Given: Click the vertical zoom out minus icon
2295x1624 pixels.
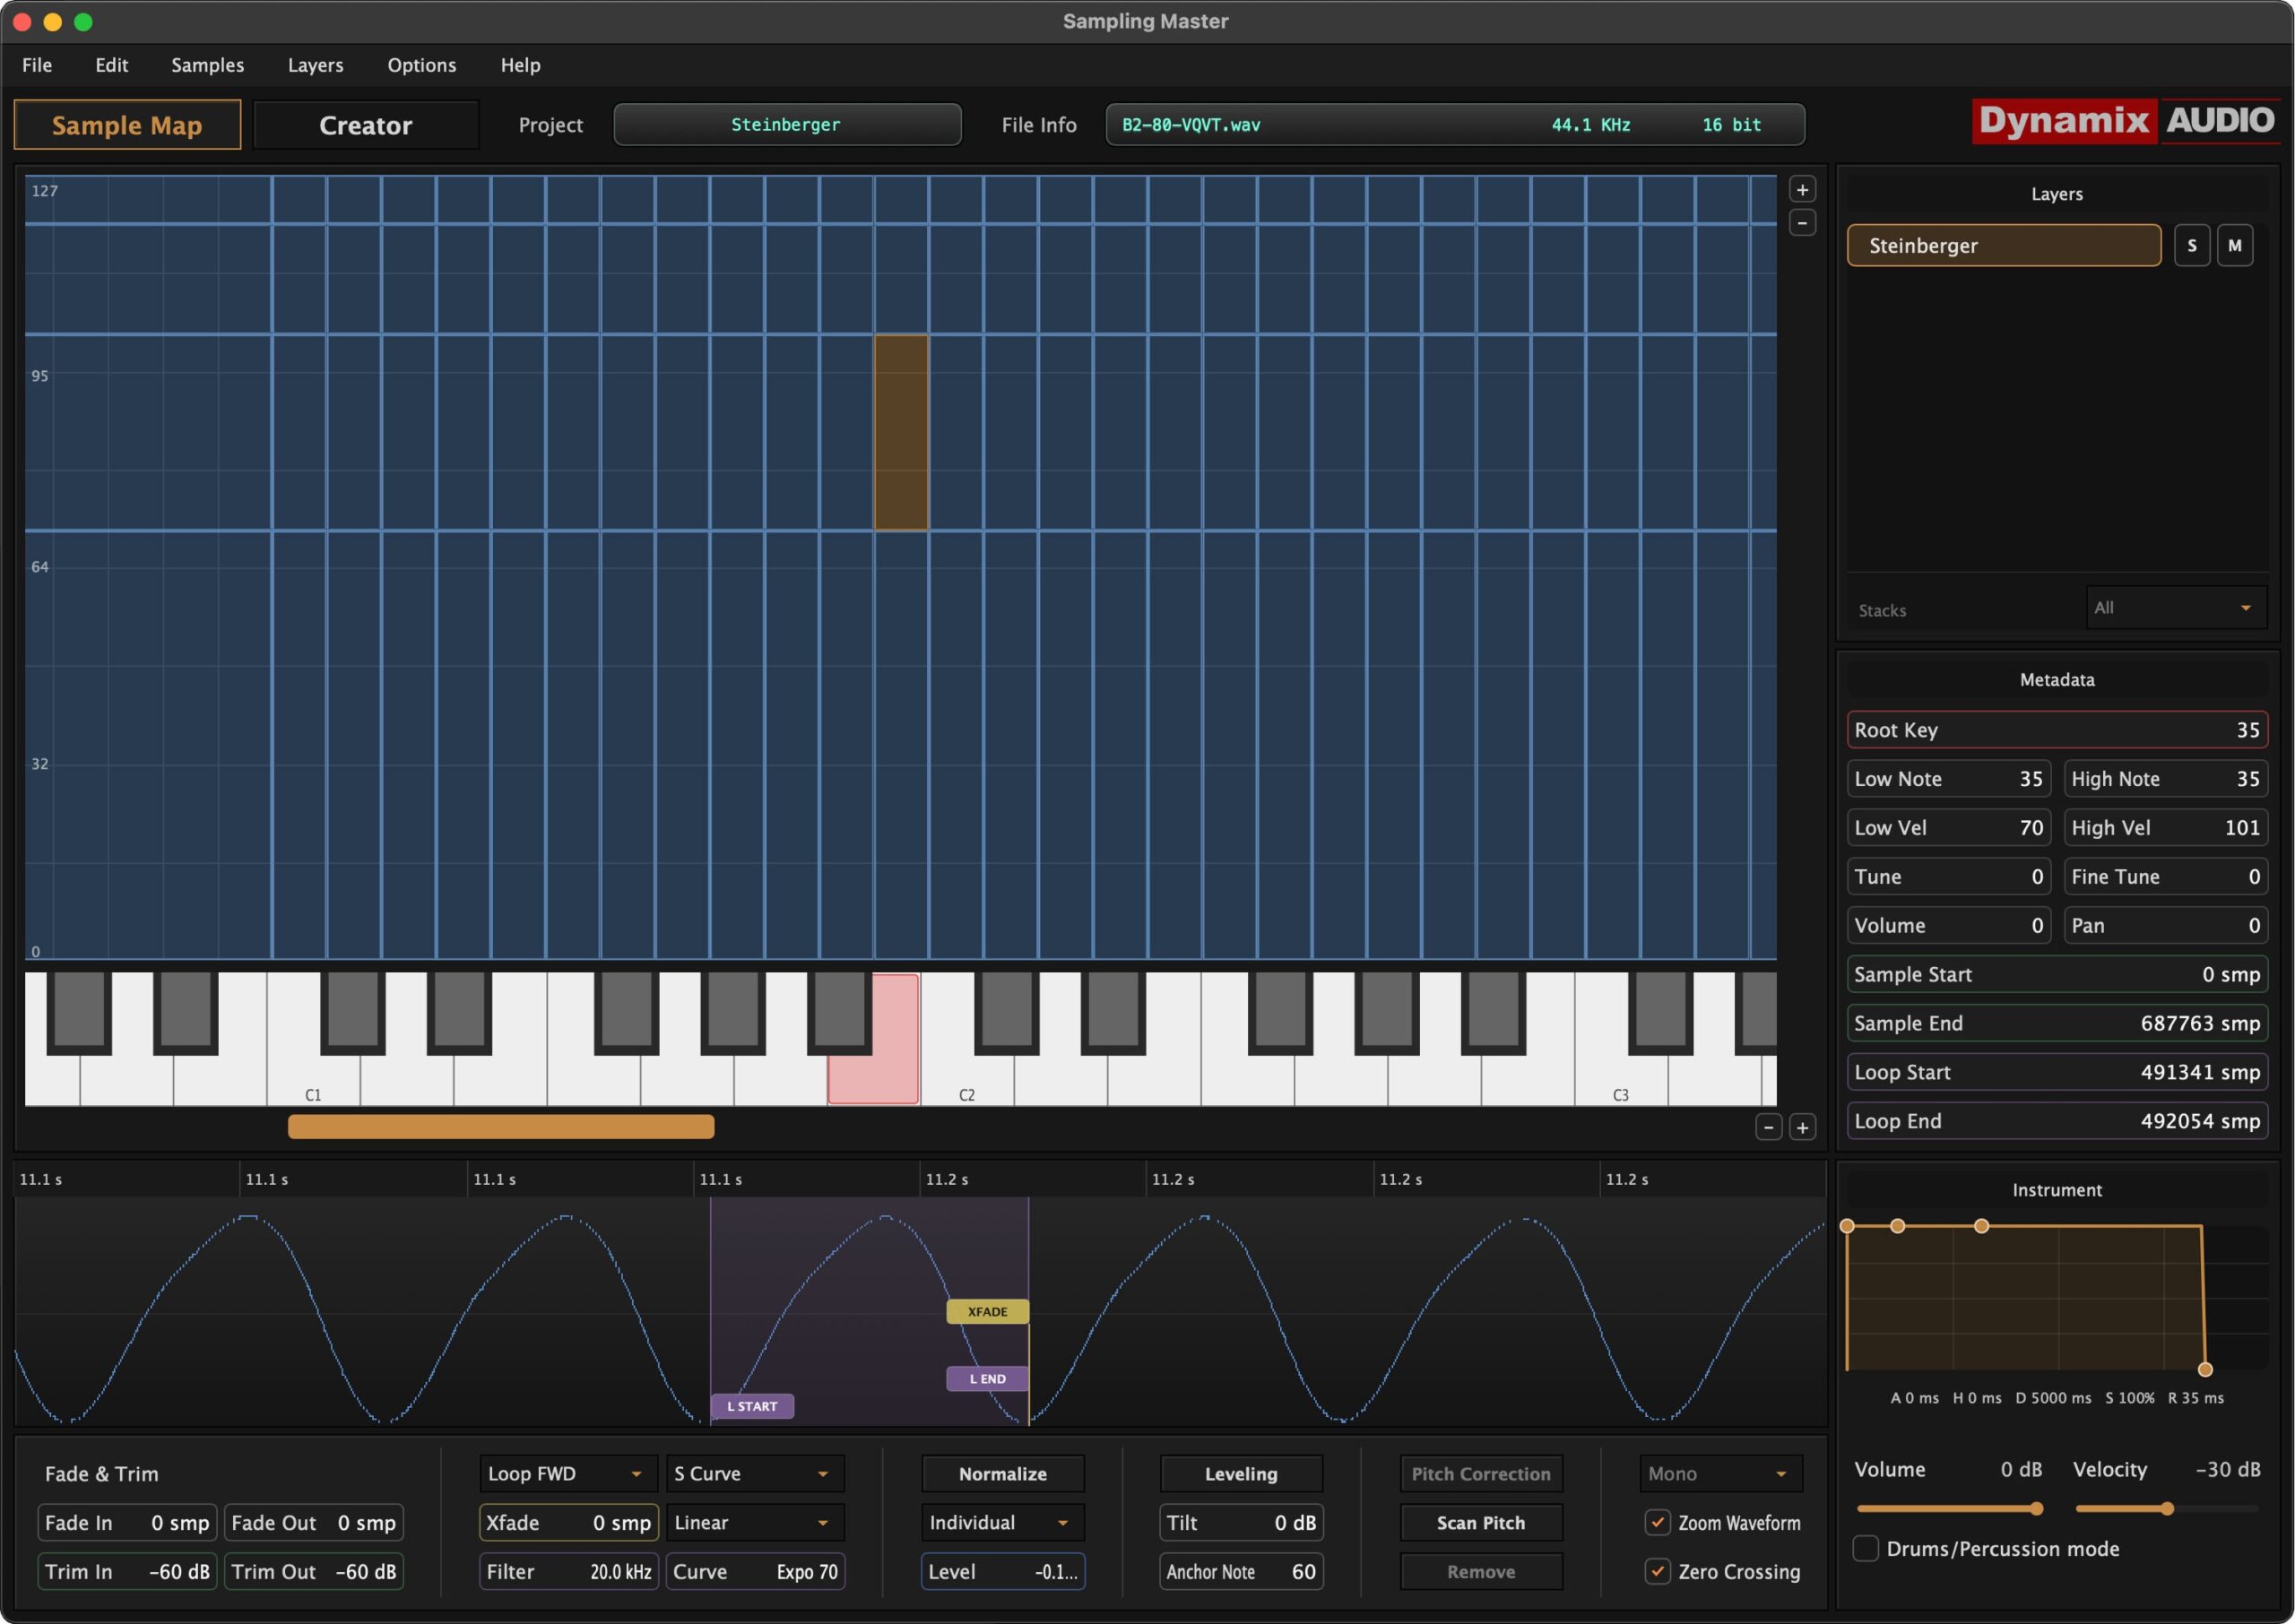Looking at the screenshot, I should click(x=1802, y=223).
